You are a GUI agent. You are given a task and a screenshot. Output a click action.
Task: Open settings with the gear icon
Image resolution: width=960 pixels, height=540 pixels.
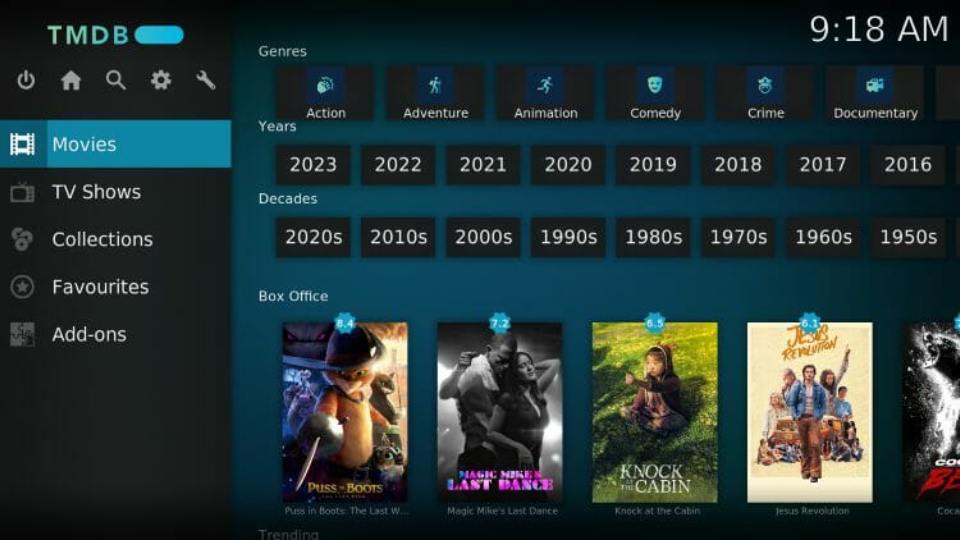(160, 80)
